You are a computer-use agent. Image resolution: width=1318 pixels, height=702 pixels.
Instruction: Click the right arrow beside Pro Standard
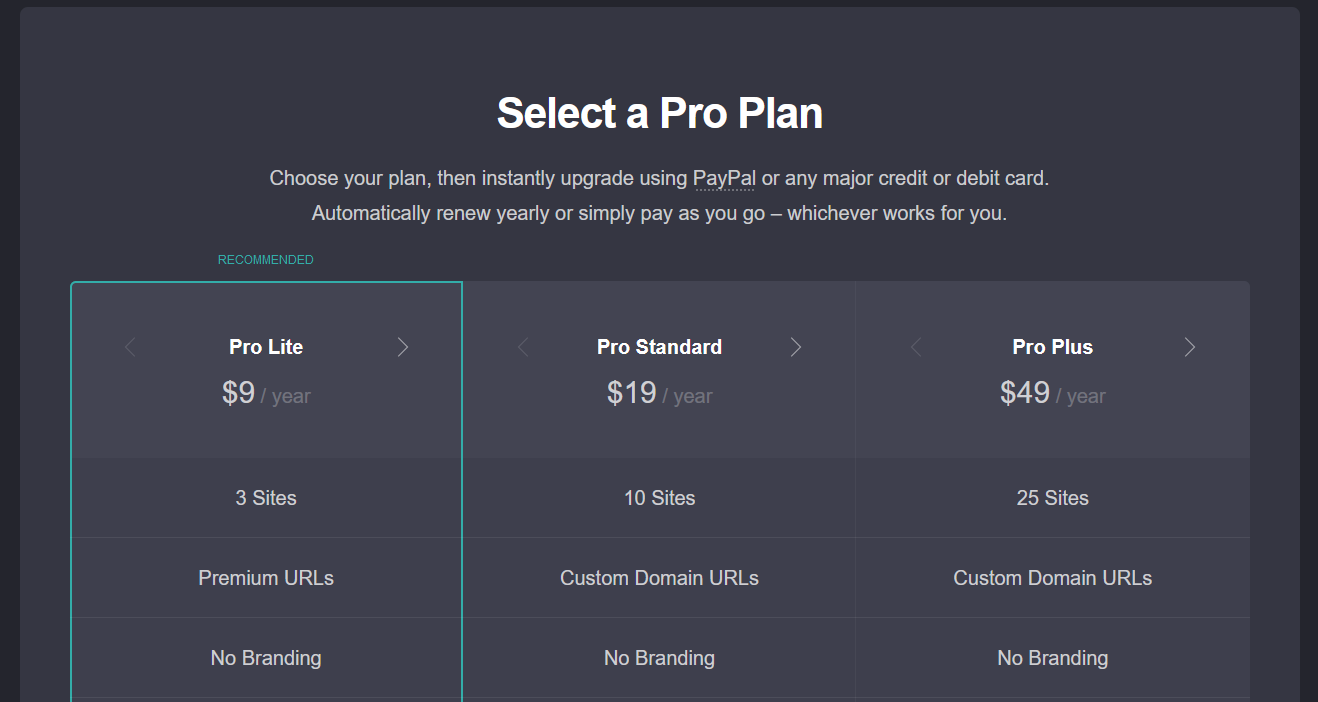coord(796,347)
